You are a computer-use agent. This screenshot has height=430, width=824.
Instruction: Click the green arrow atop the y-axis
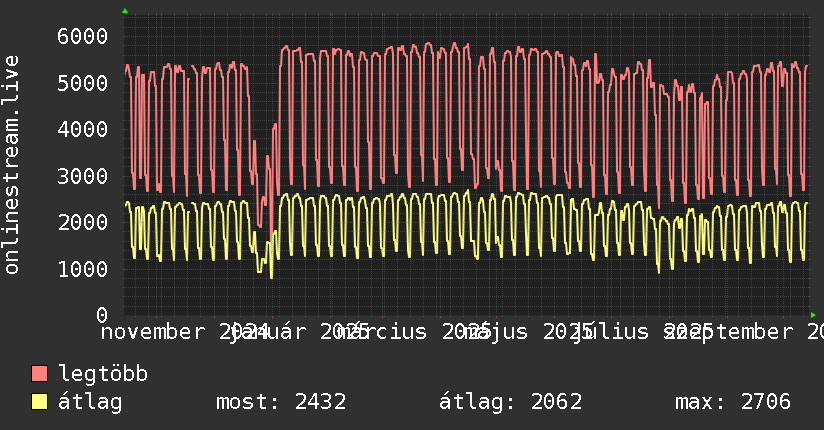pos(125,11)
